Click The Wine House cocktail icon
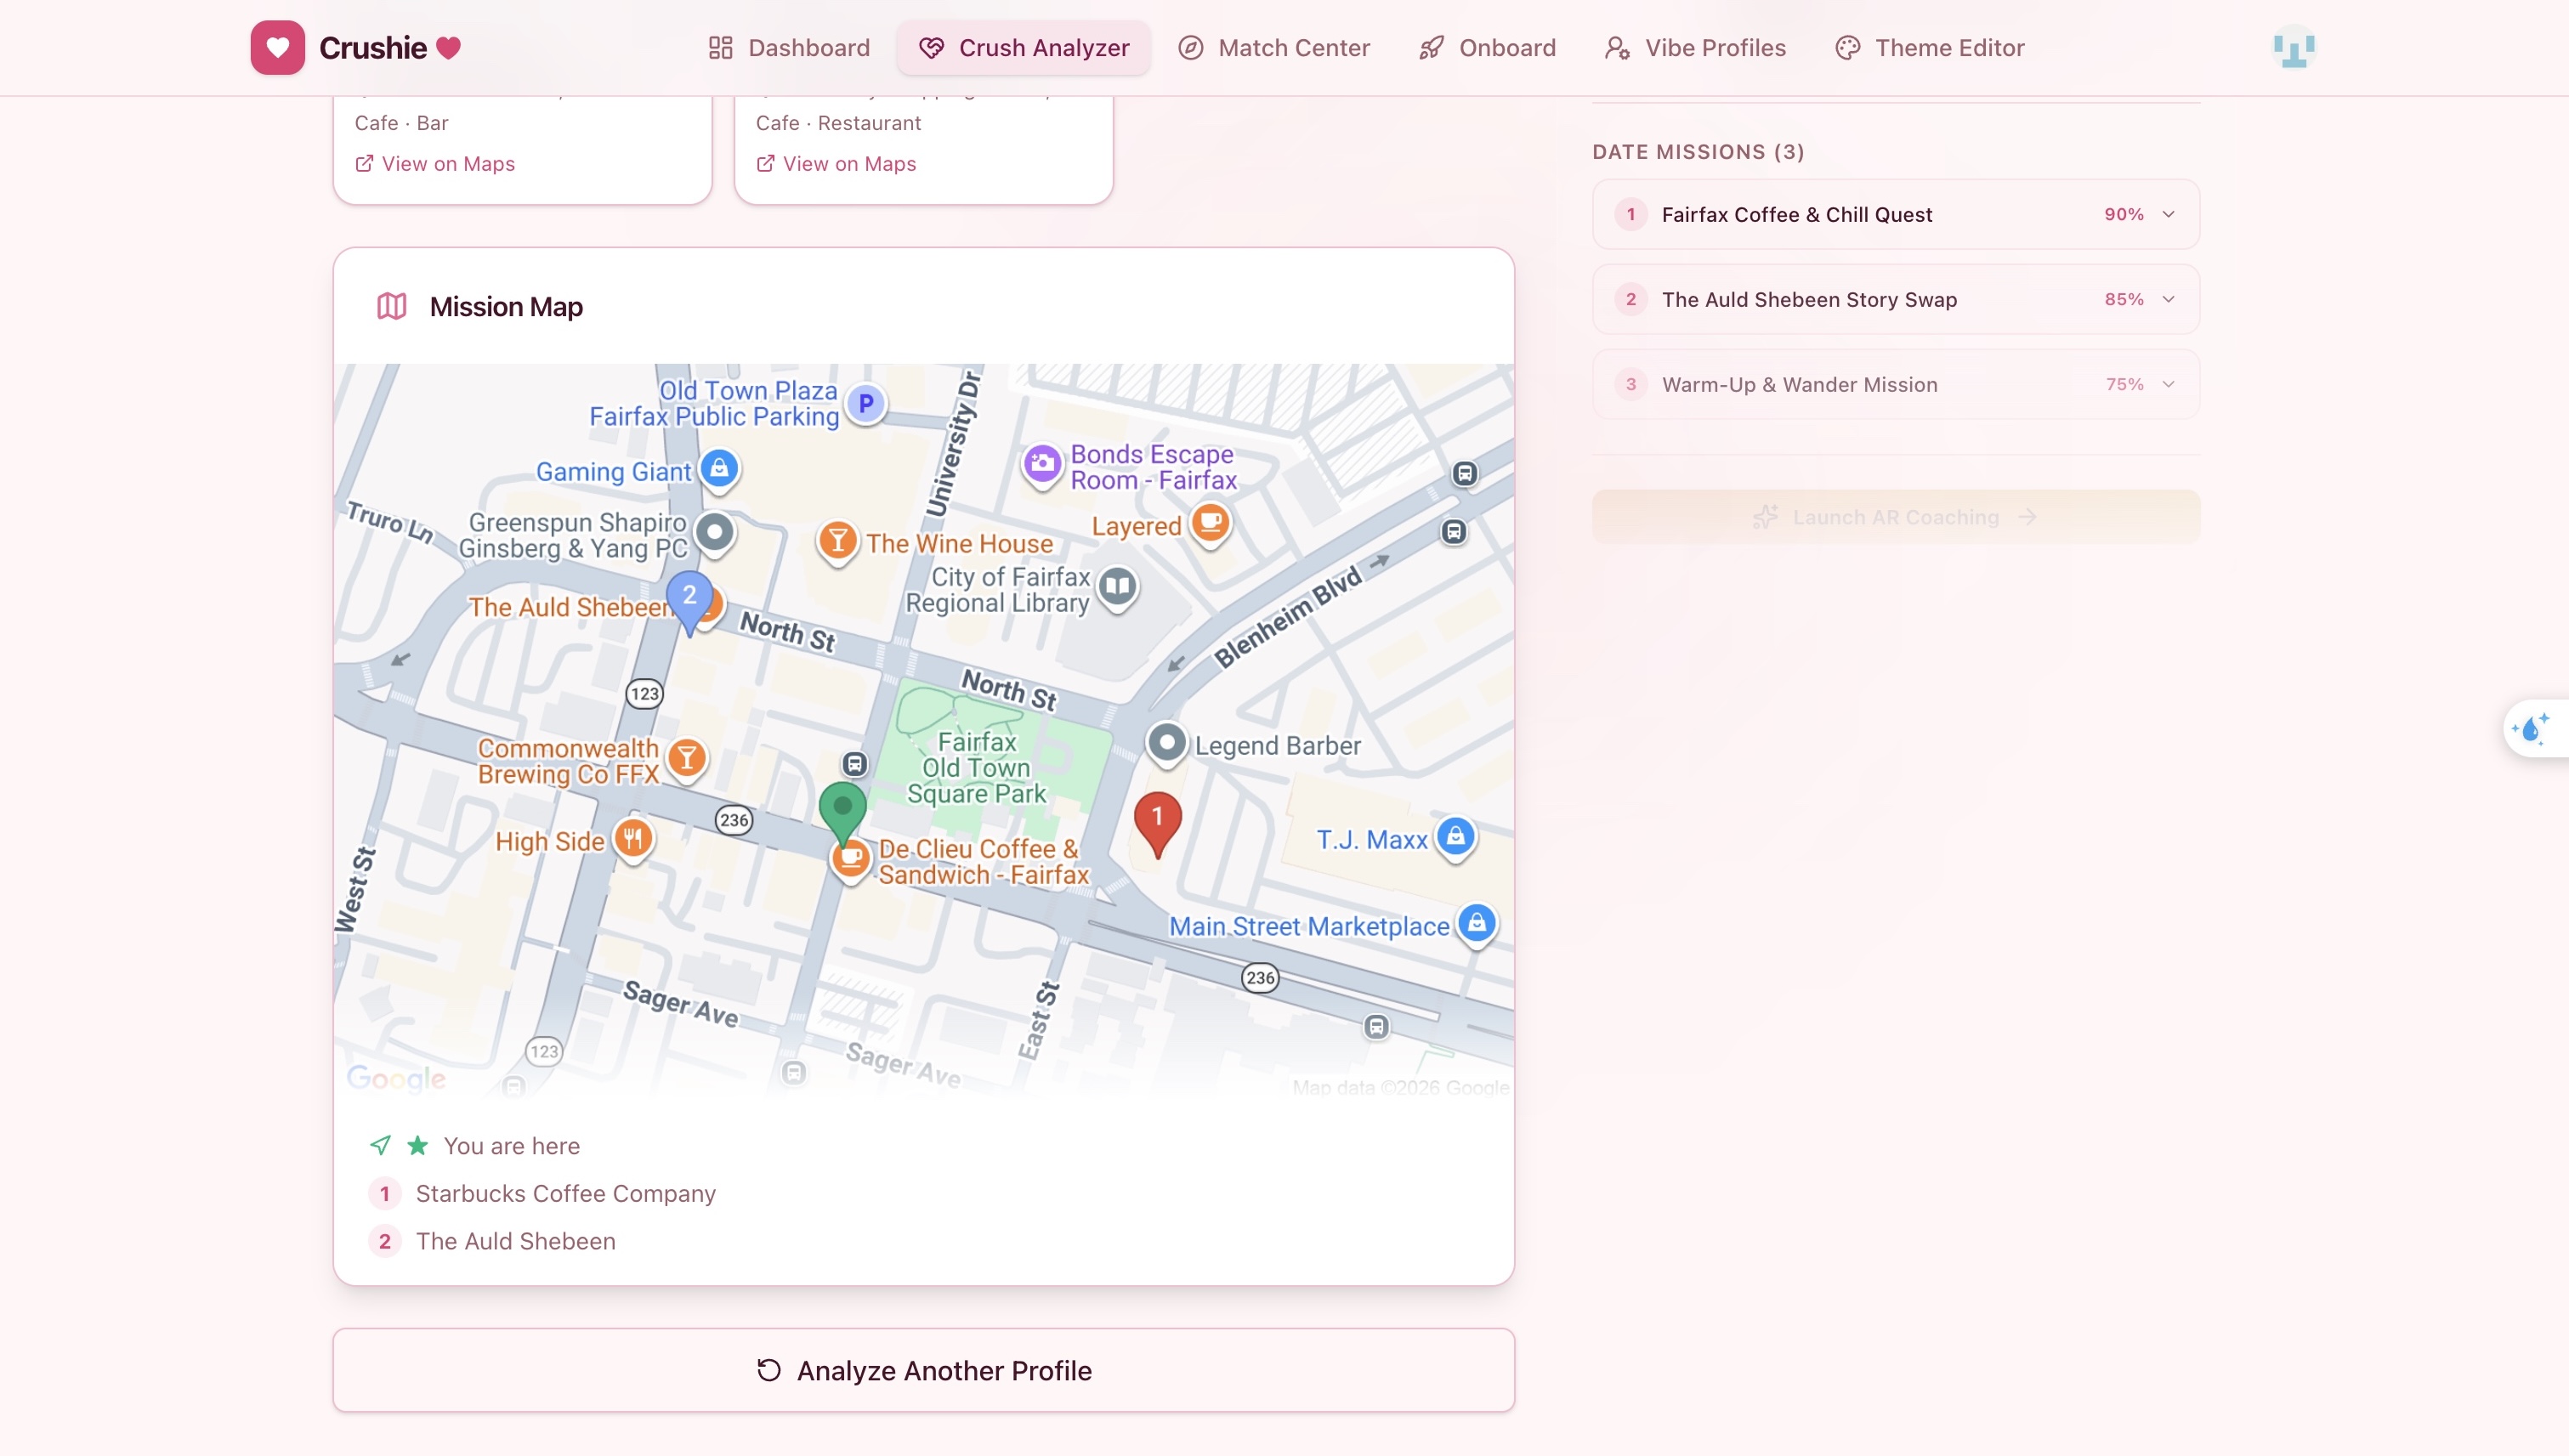 [837, 541]
